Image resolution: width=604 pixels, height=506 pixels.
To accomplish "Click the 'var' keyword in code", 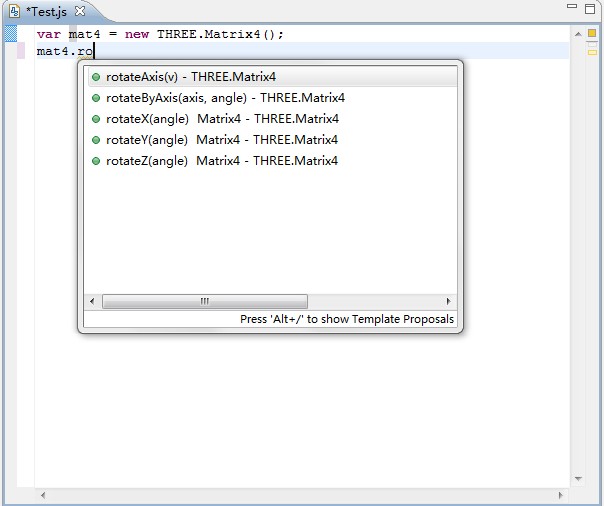I will pos(49,34).
